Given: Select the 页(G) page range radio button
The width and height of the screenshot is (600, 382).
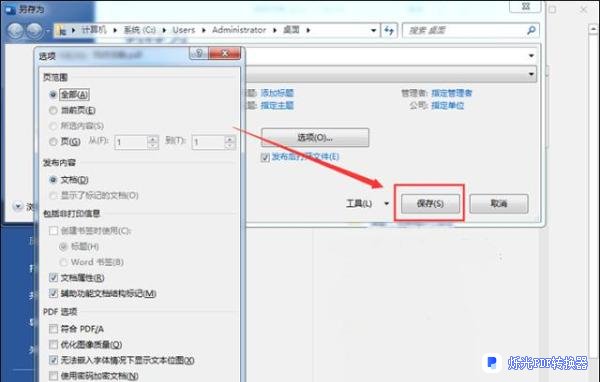Looking at the screenshot, I should point(53,142).
